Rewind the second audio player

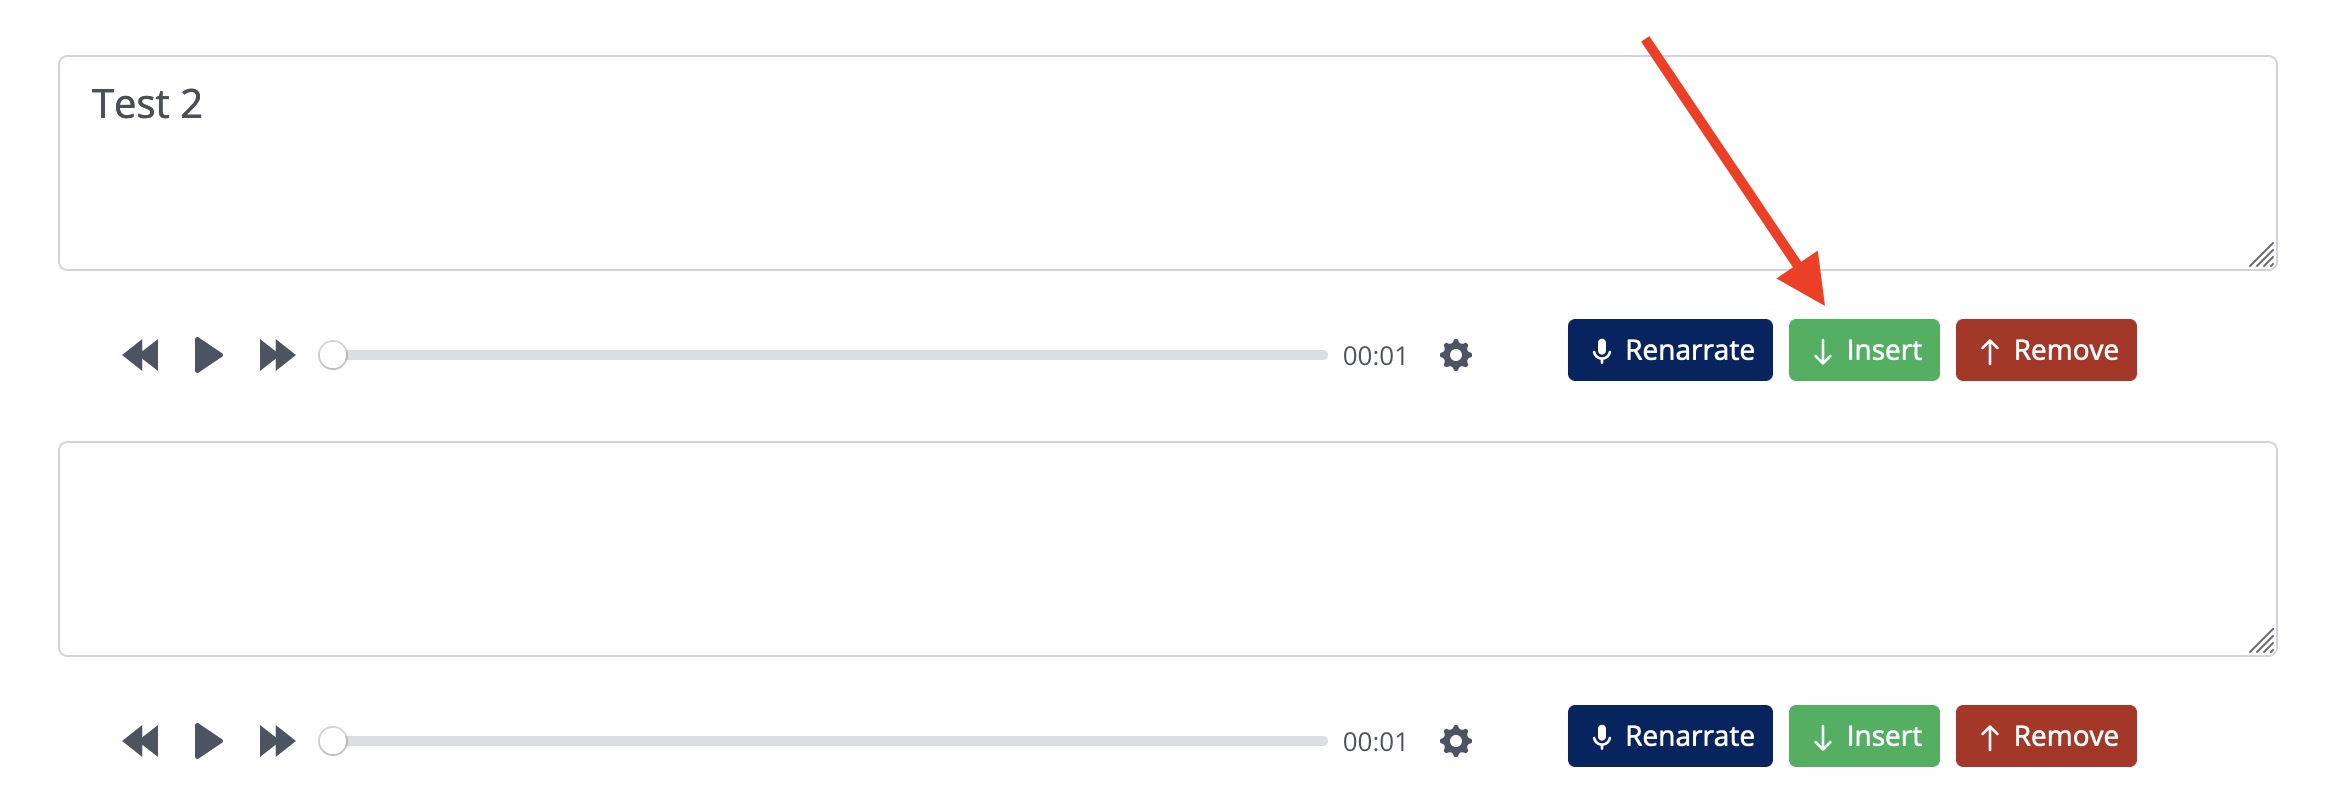[x=141, y=741]
